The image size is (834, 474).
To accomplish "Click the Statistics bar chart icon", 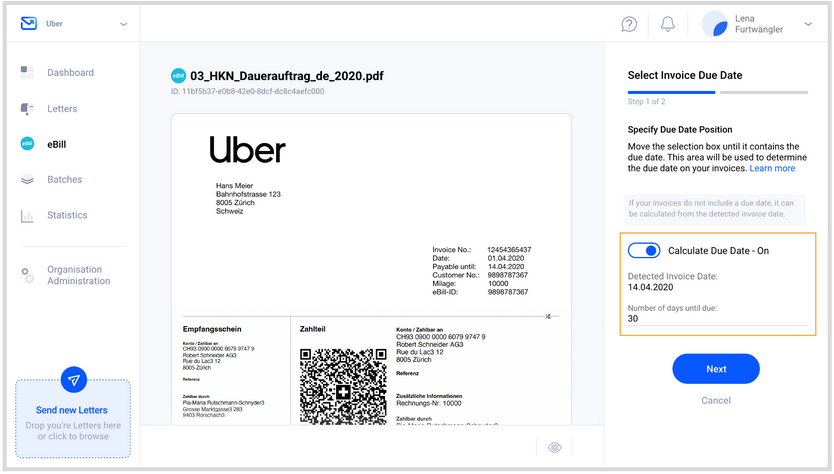I will tap(27, 215).
